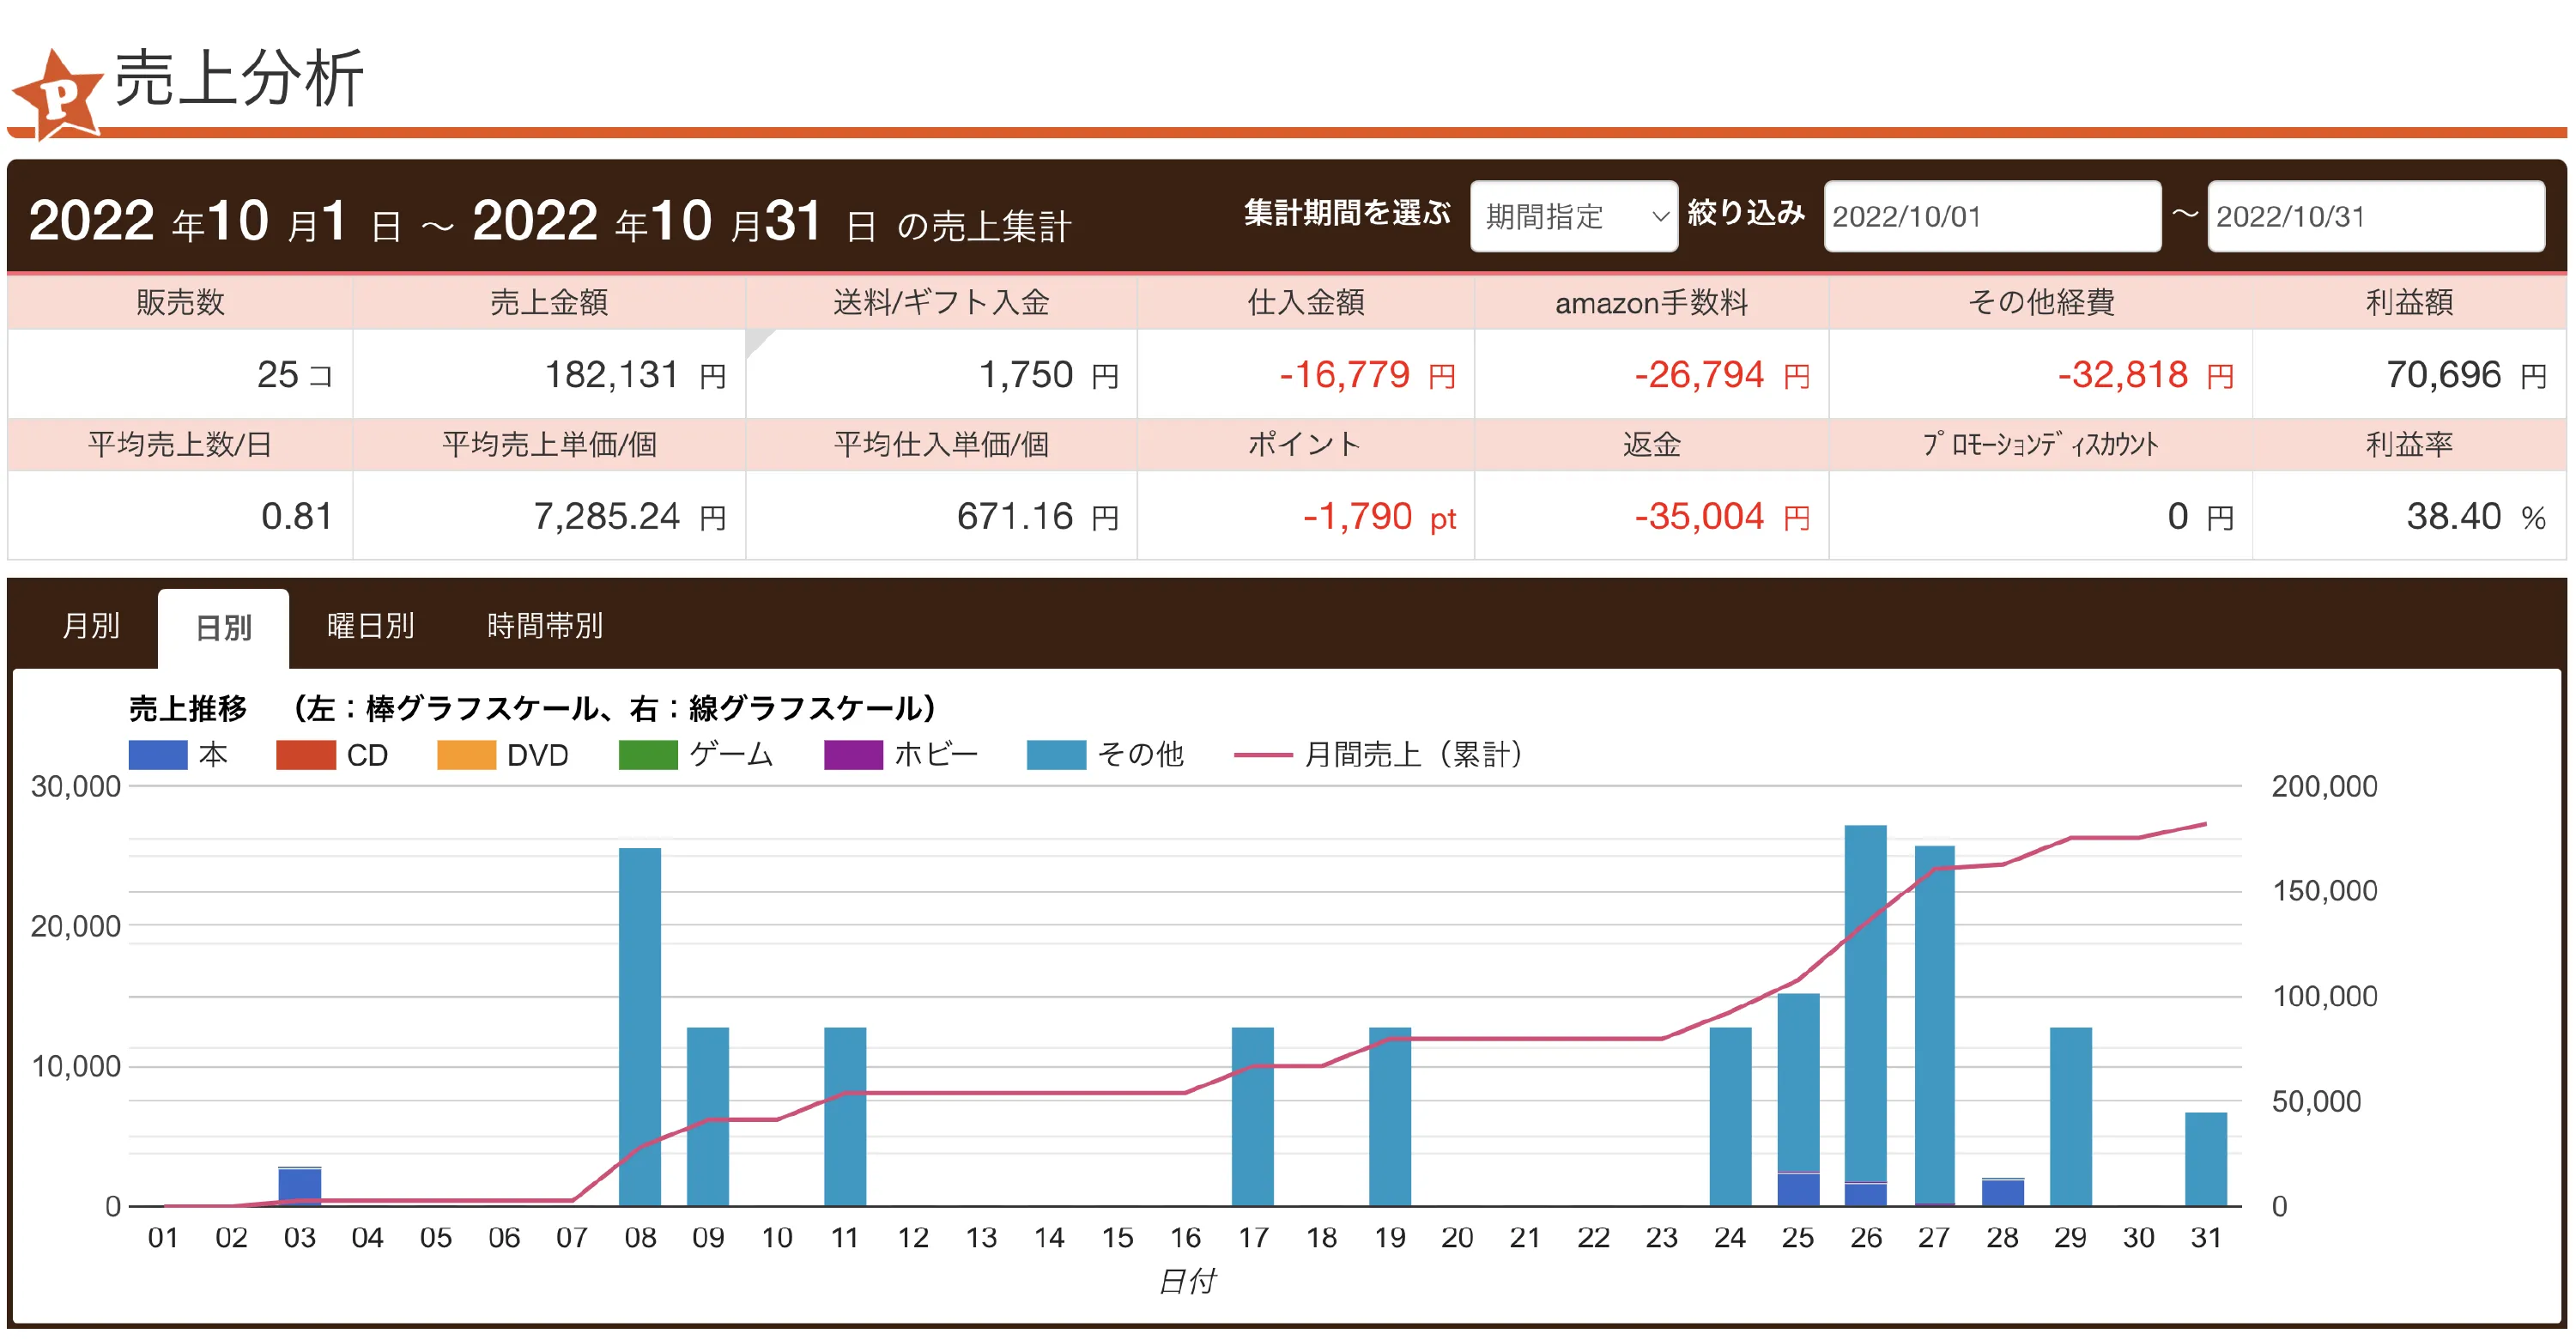Image resolution: width=2576 pixels, height=1340 pixels.
Task: Click the amazon手数料 value -26,794 円
Action: [1722, 375]
